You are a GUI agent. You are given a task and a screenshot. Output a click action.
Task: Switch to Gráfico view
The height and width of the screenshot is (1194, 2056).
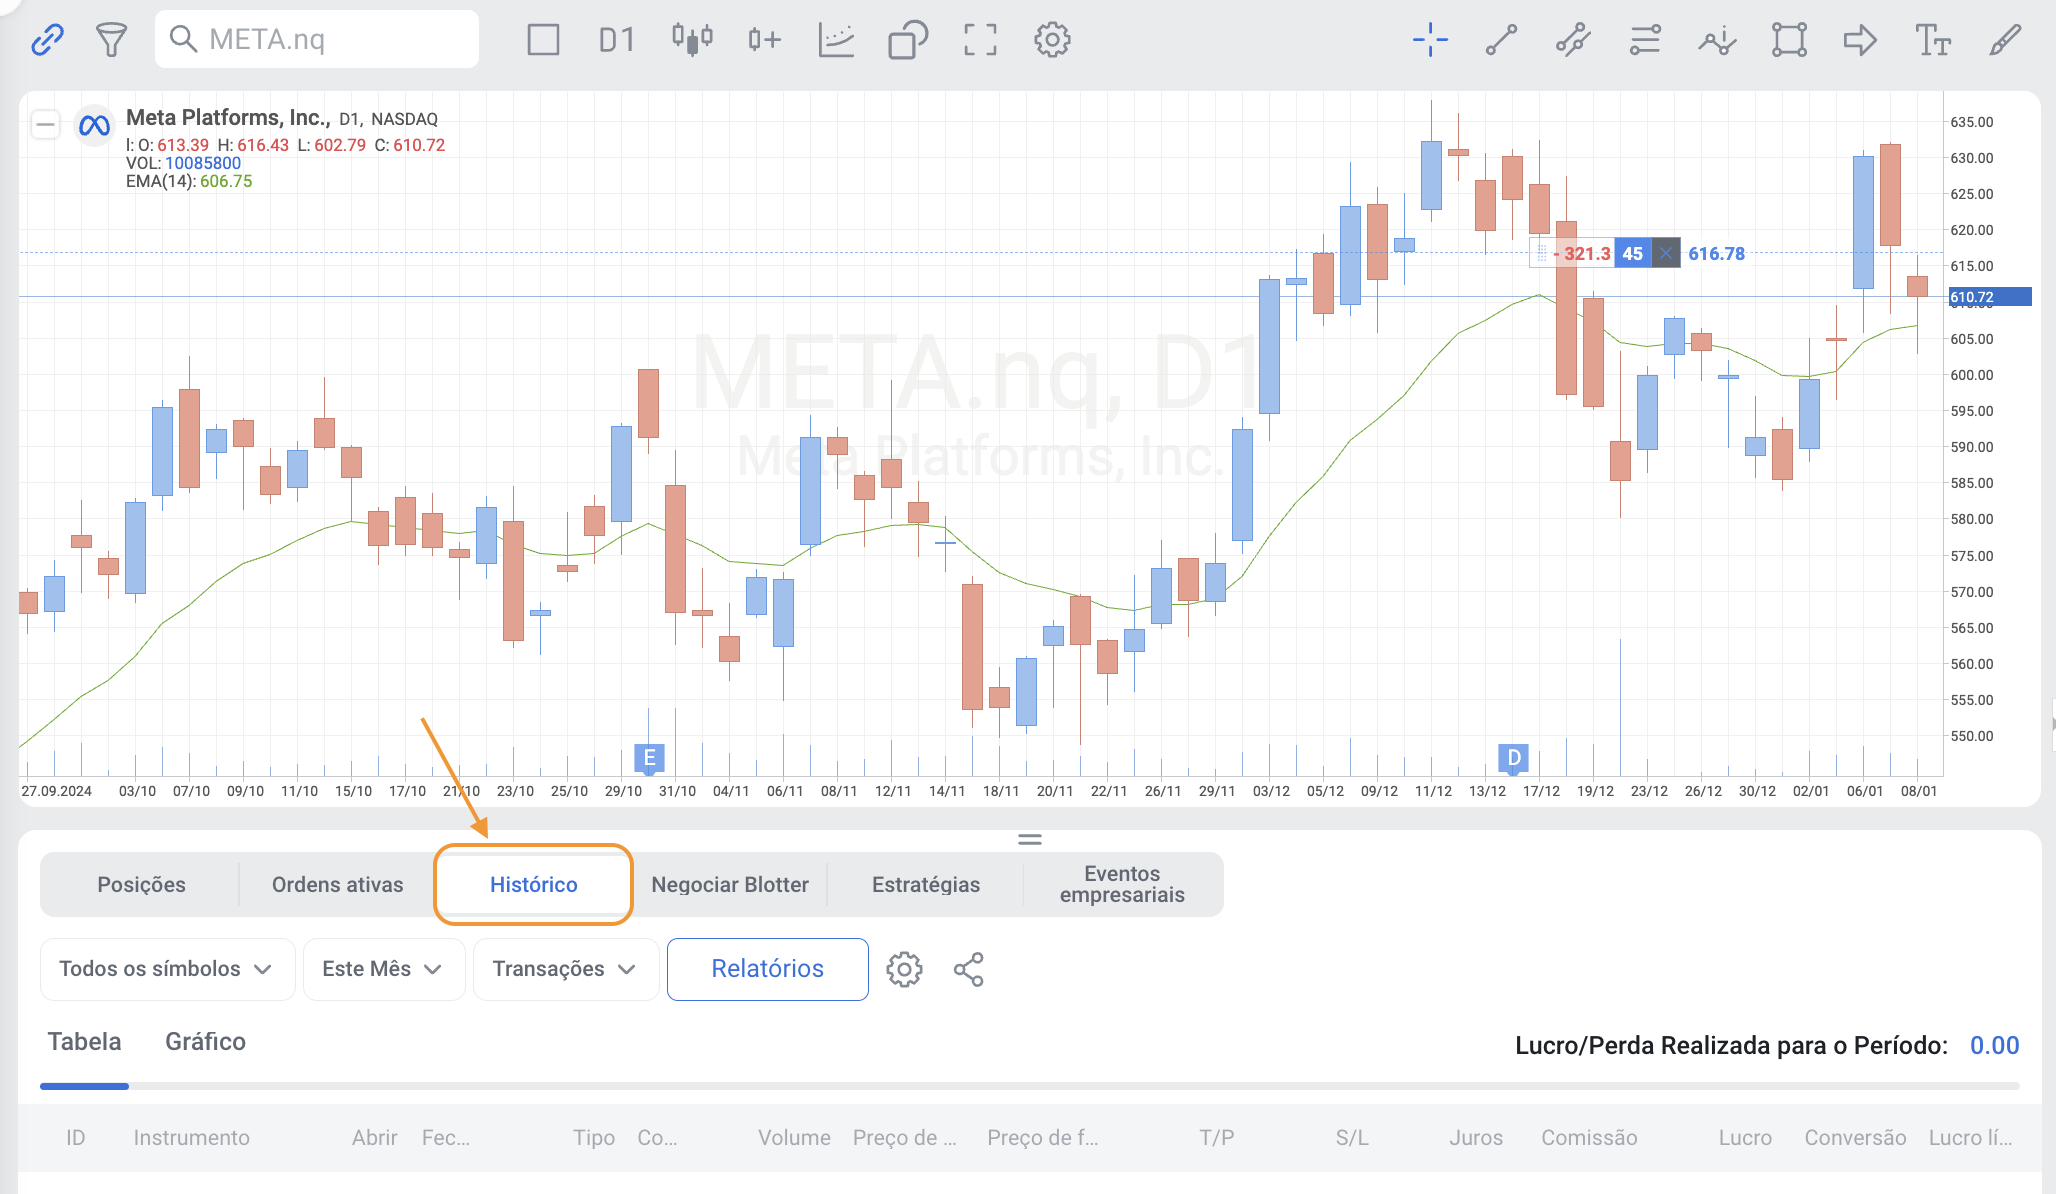(205, 1042)
